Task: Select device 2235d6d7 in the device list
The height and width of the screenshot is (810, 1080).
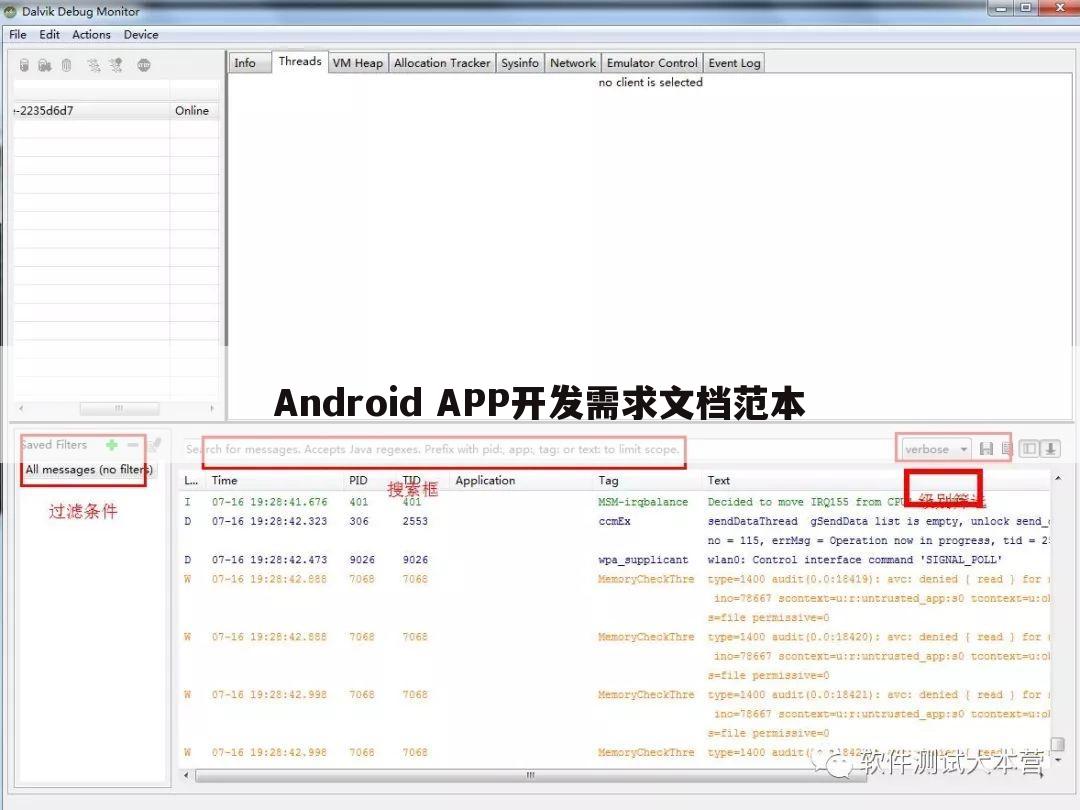Action: 91,111
